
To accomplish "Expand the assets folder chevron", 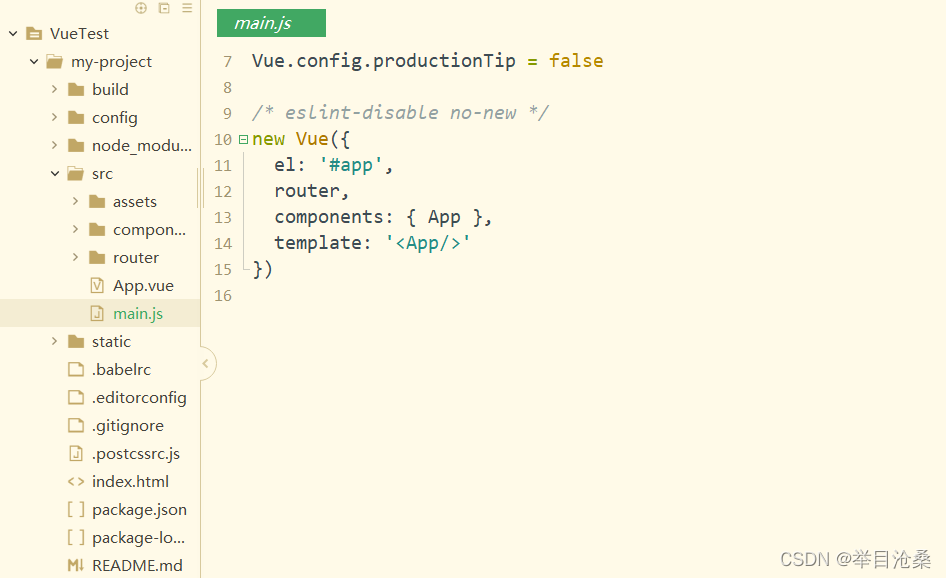I will coord(75,201).
